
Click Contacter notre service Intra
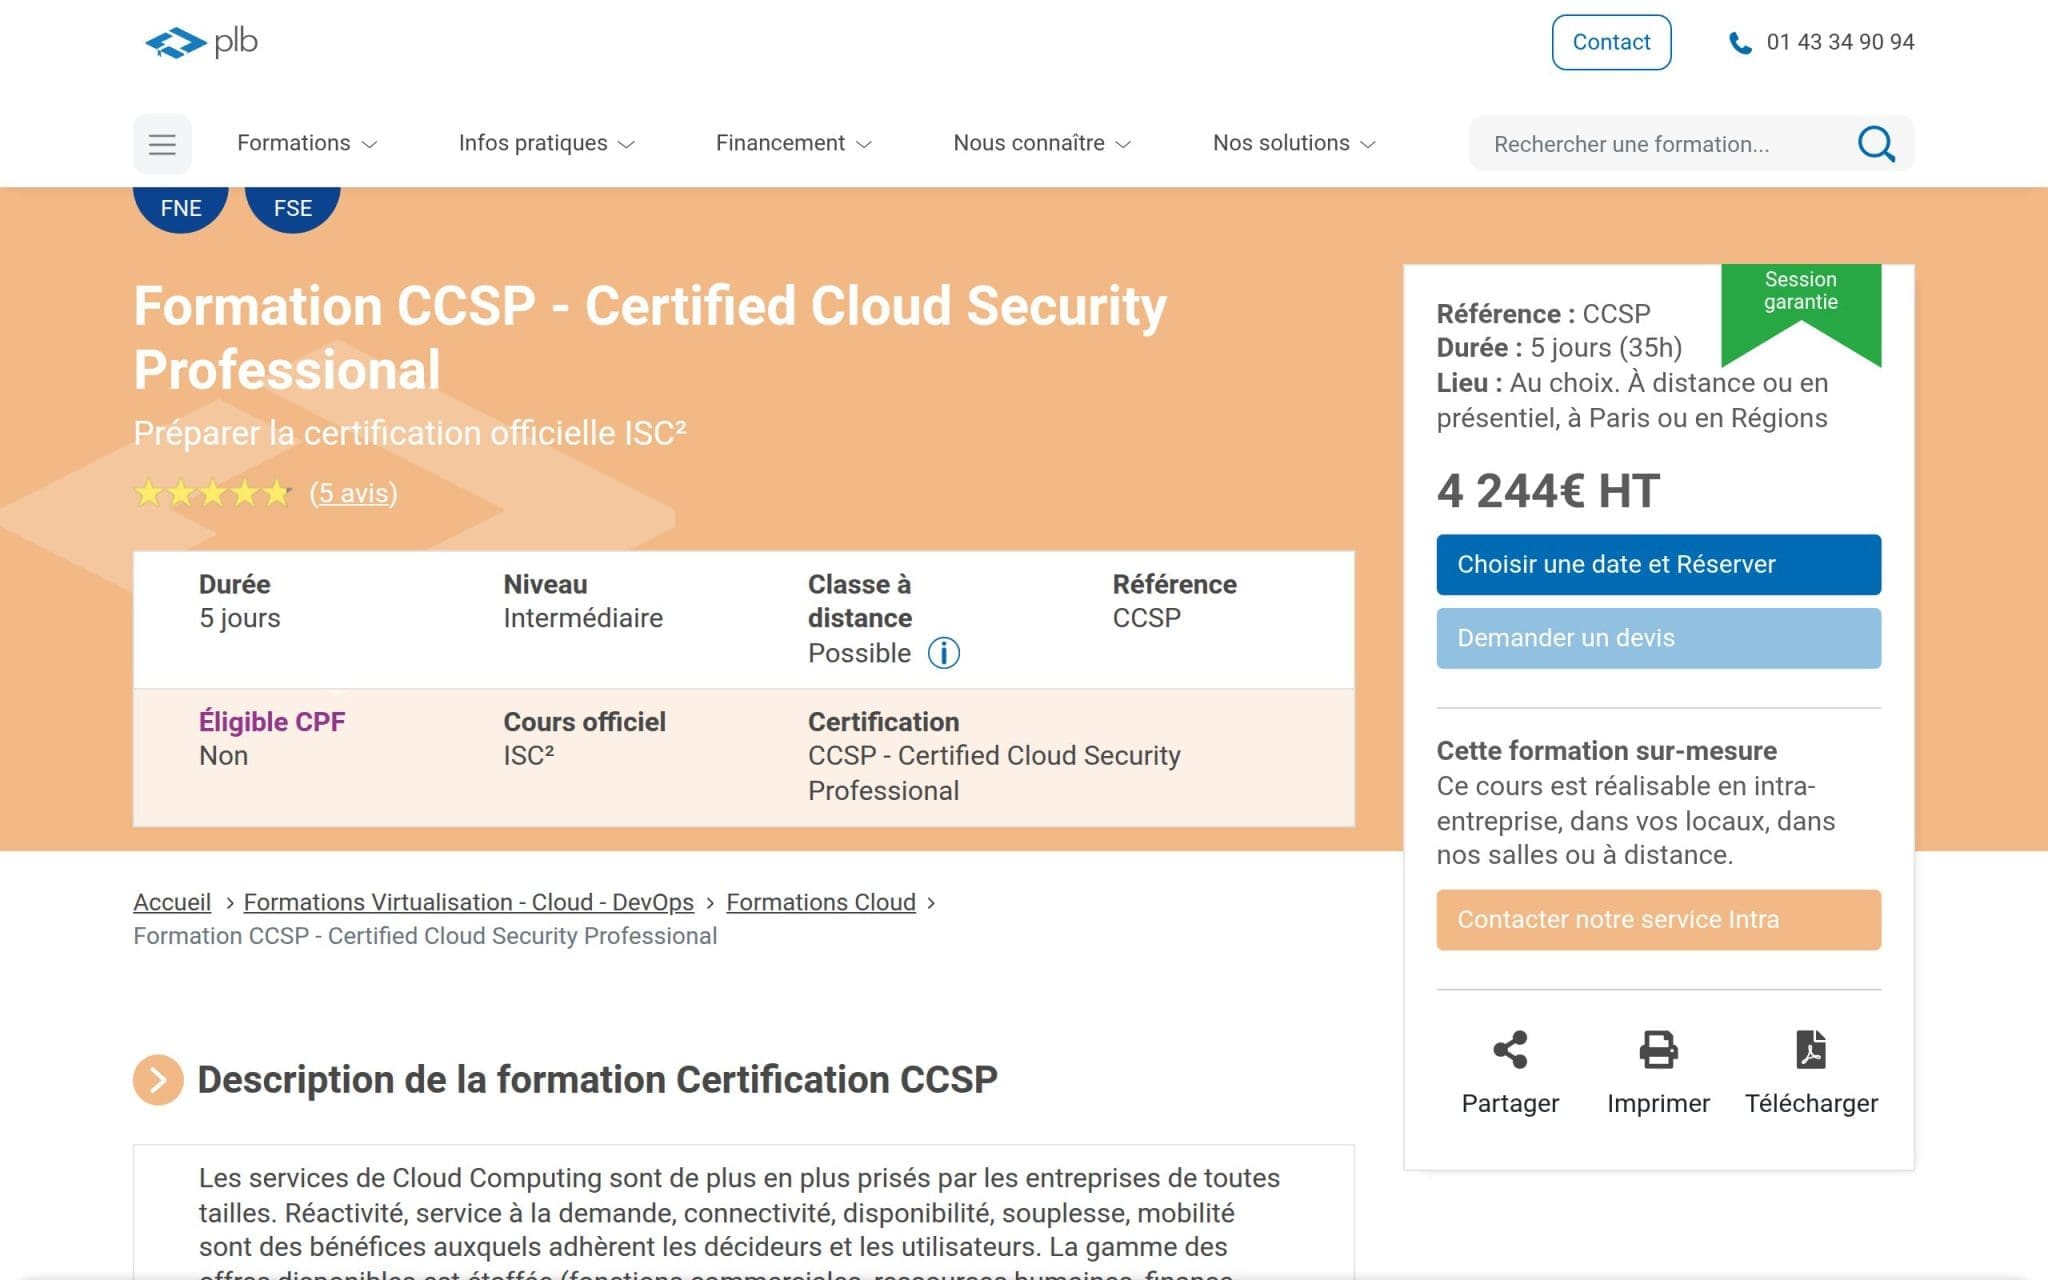(1658, 920)
